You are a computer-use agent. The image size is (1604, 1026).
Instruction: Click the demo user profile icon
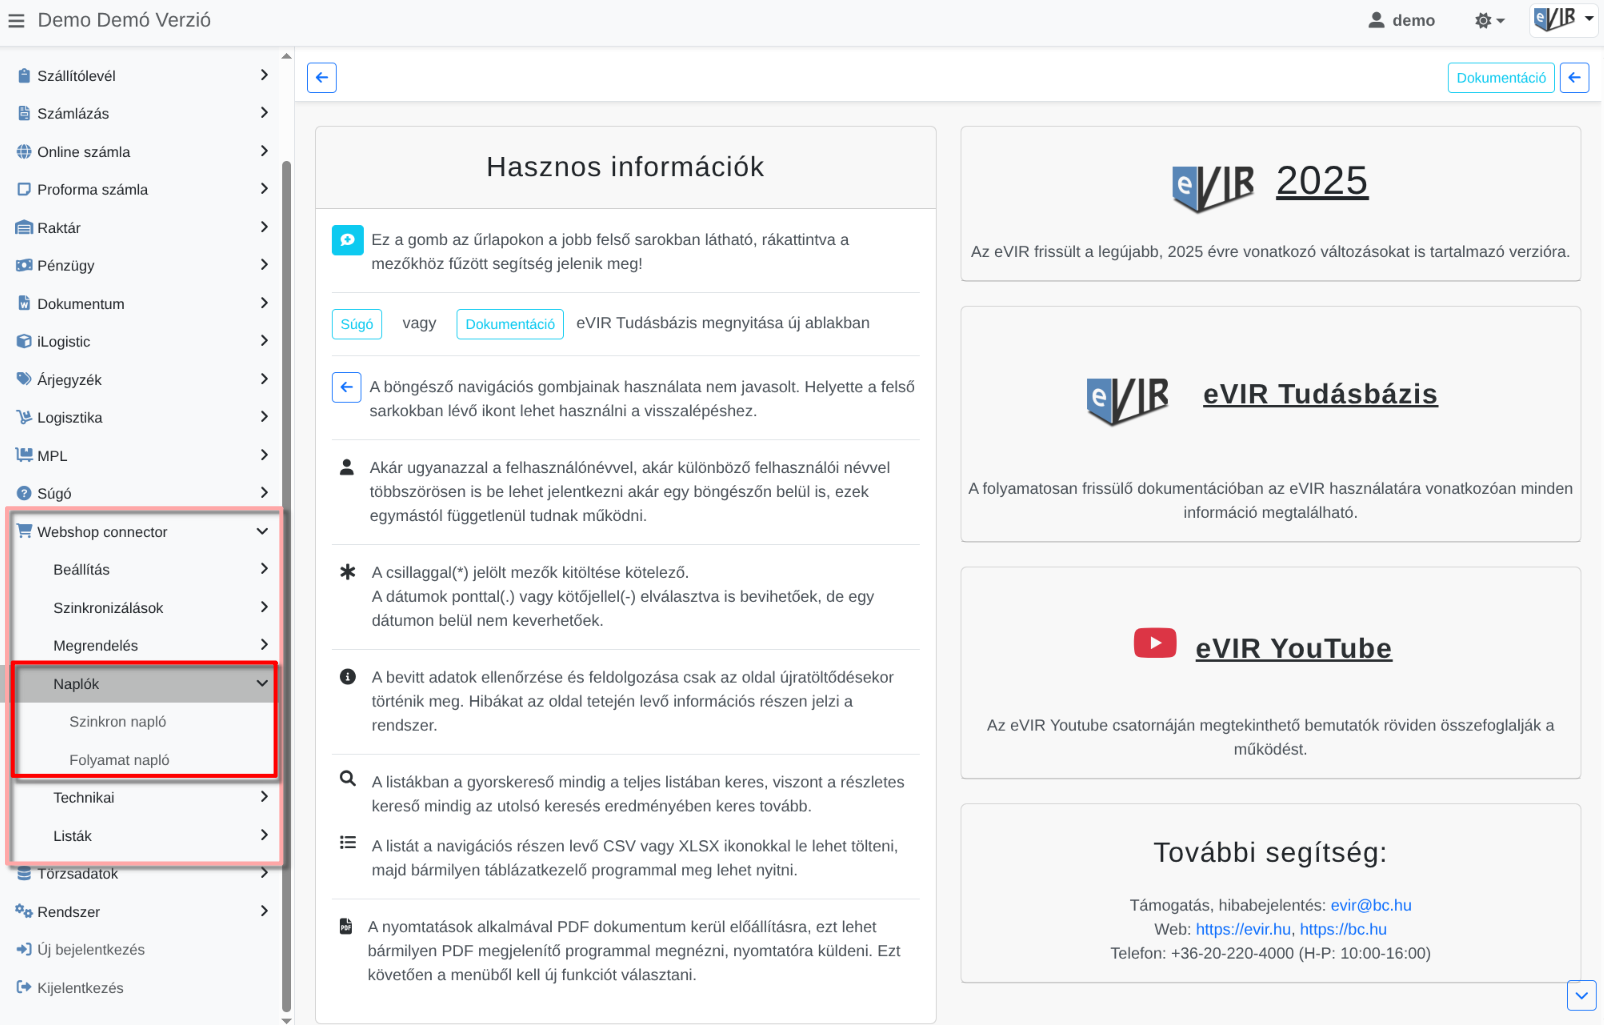click(x=1377, y=20)
